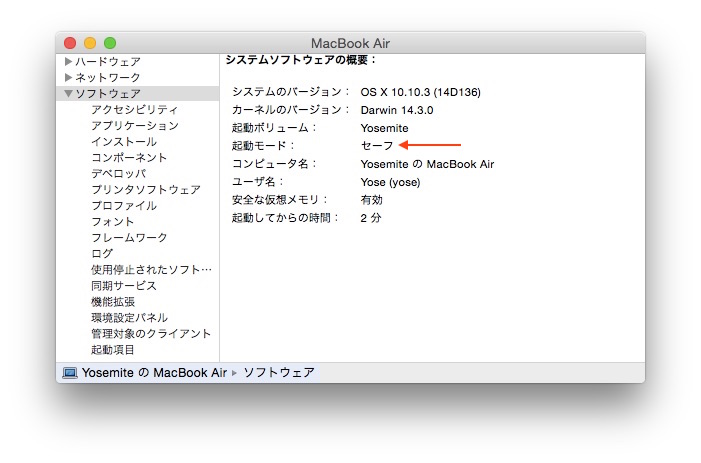Open ログ in the sidebar
Viewport: 701px width, 463px height.
(102, 253)
